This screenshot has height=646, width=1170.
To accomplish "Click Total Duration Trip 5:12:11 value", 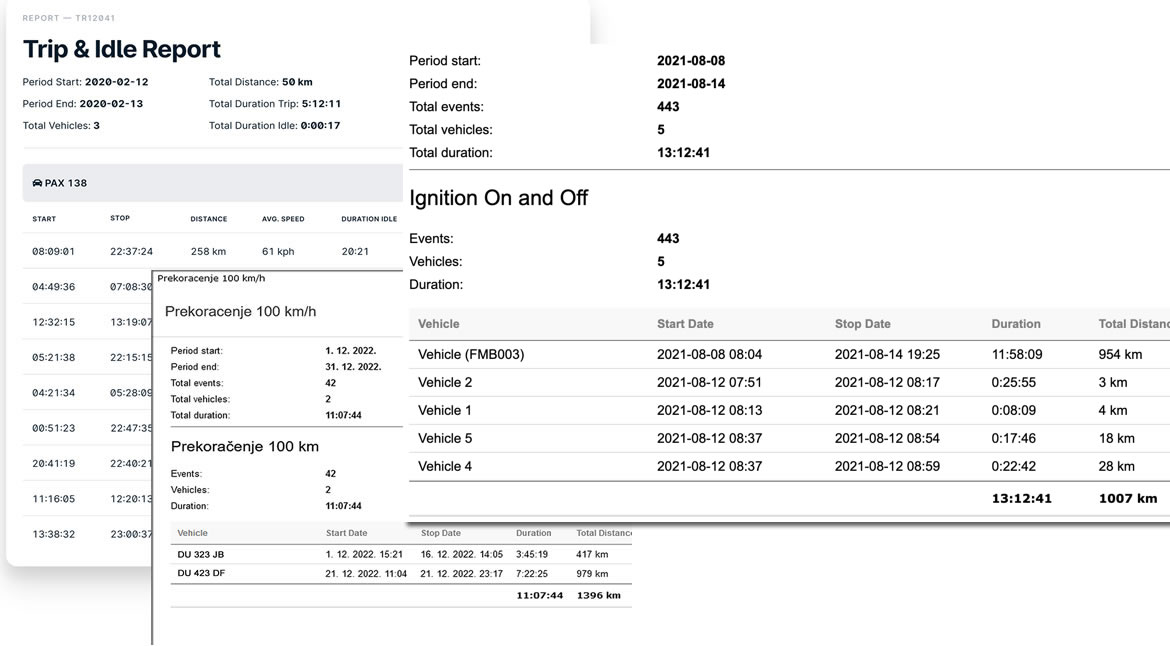I will 321,104.
